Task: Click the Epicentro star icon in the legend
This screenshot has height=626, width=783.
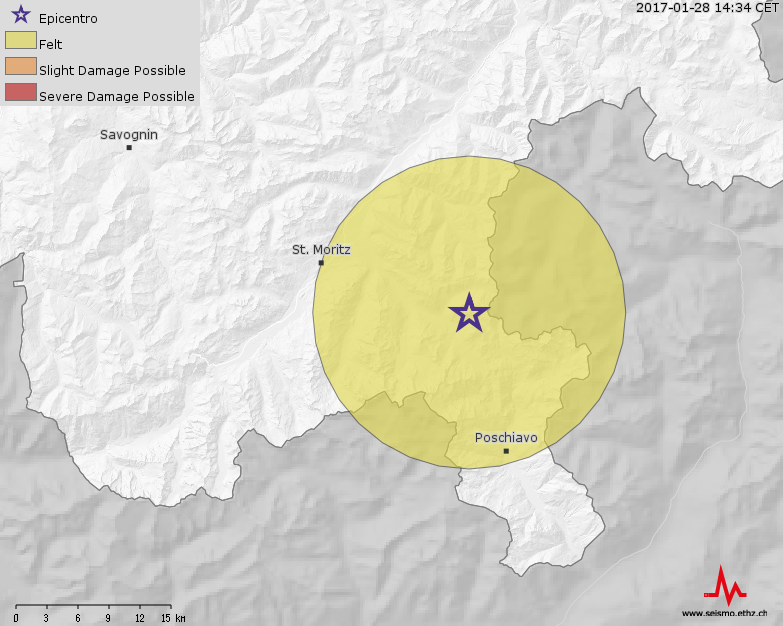Action: (20, 17)
